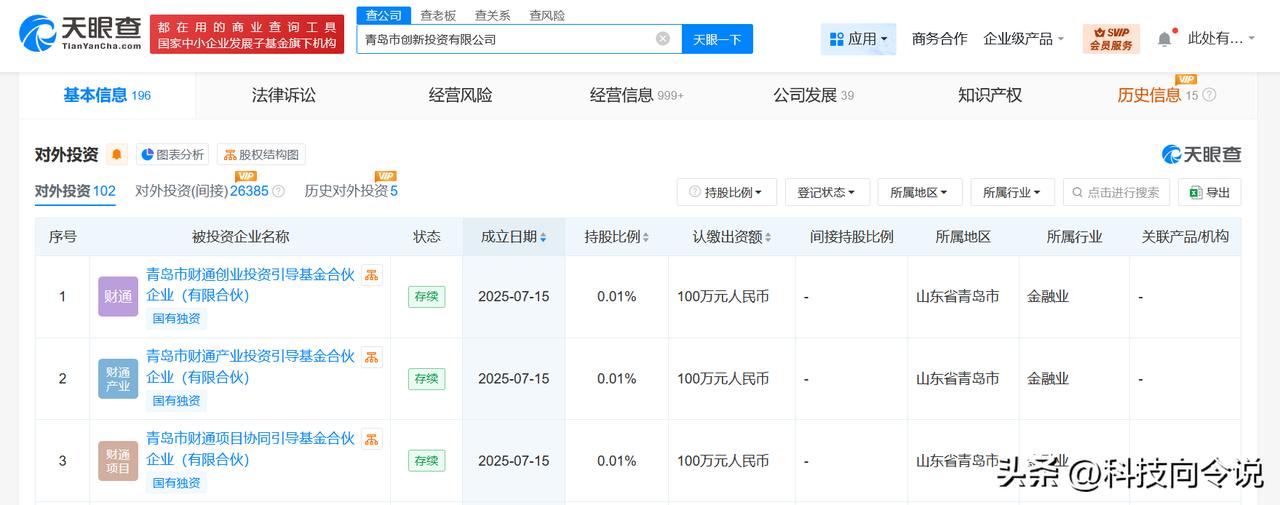Click the TianYanCha logo in header

tap(80, 34)
